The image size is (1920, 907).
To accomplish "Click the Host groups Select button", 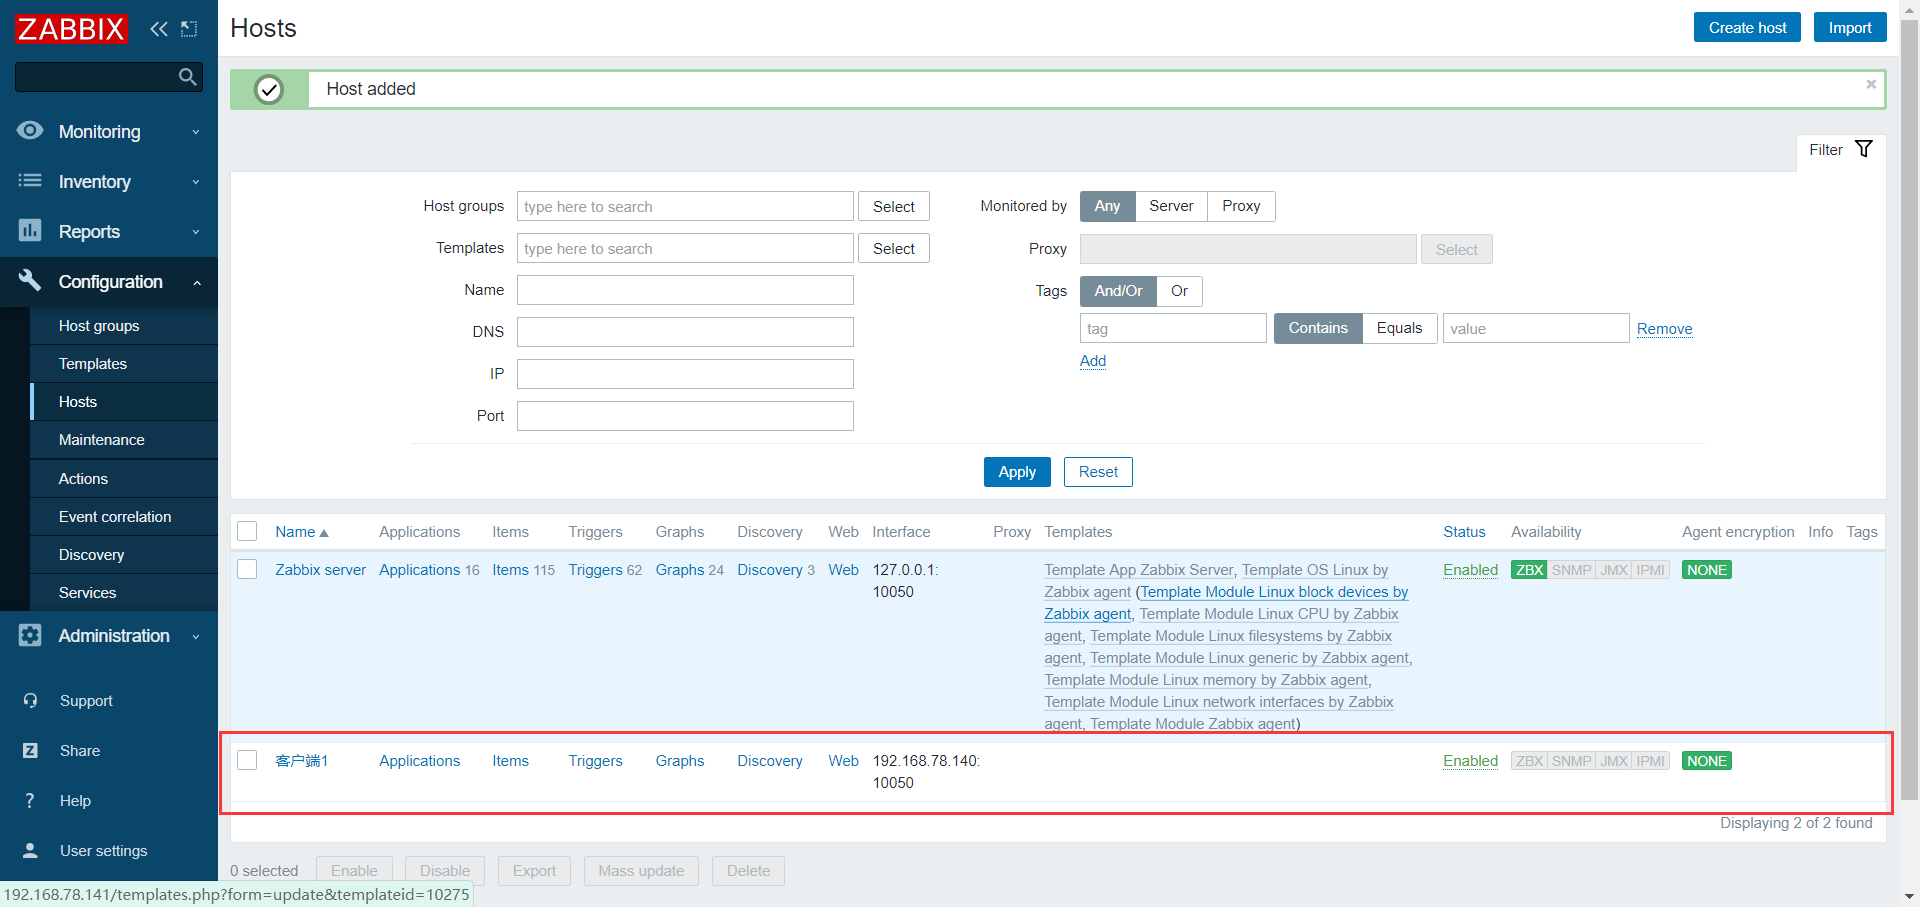I will pyautogui.click(x=894, y=206).
